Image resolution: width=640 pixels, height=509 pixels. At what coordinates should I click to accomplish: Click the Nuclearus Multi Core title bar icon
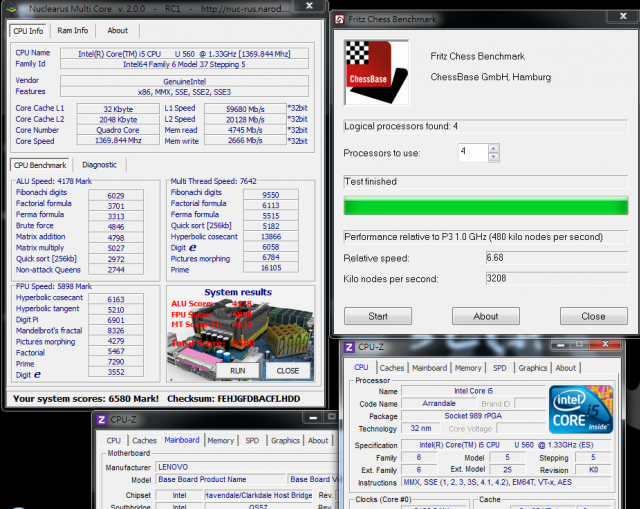click(x=12, y=9)
